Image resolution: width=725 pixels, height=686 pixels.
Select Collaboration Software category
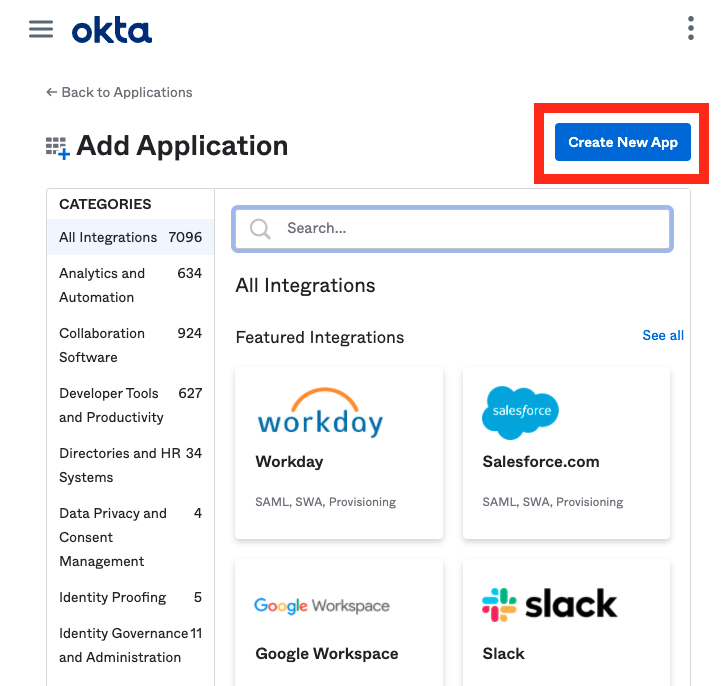point(130,345)
